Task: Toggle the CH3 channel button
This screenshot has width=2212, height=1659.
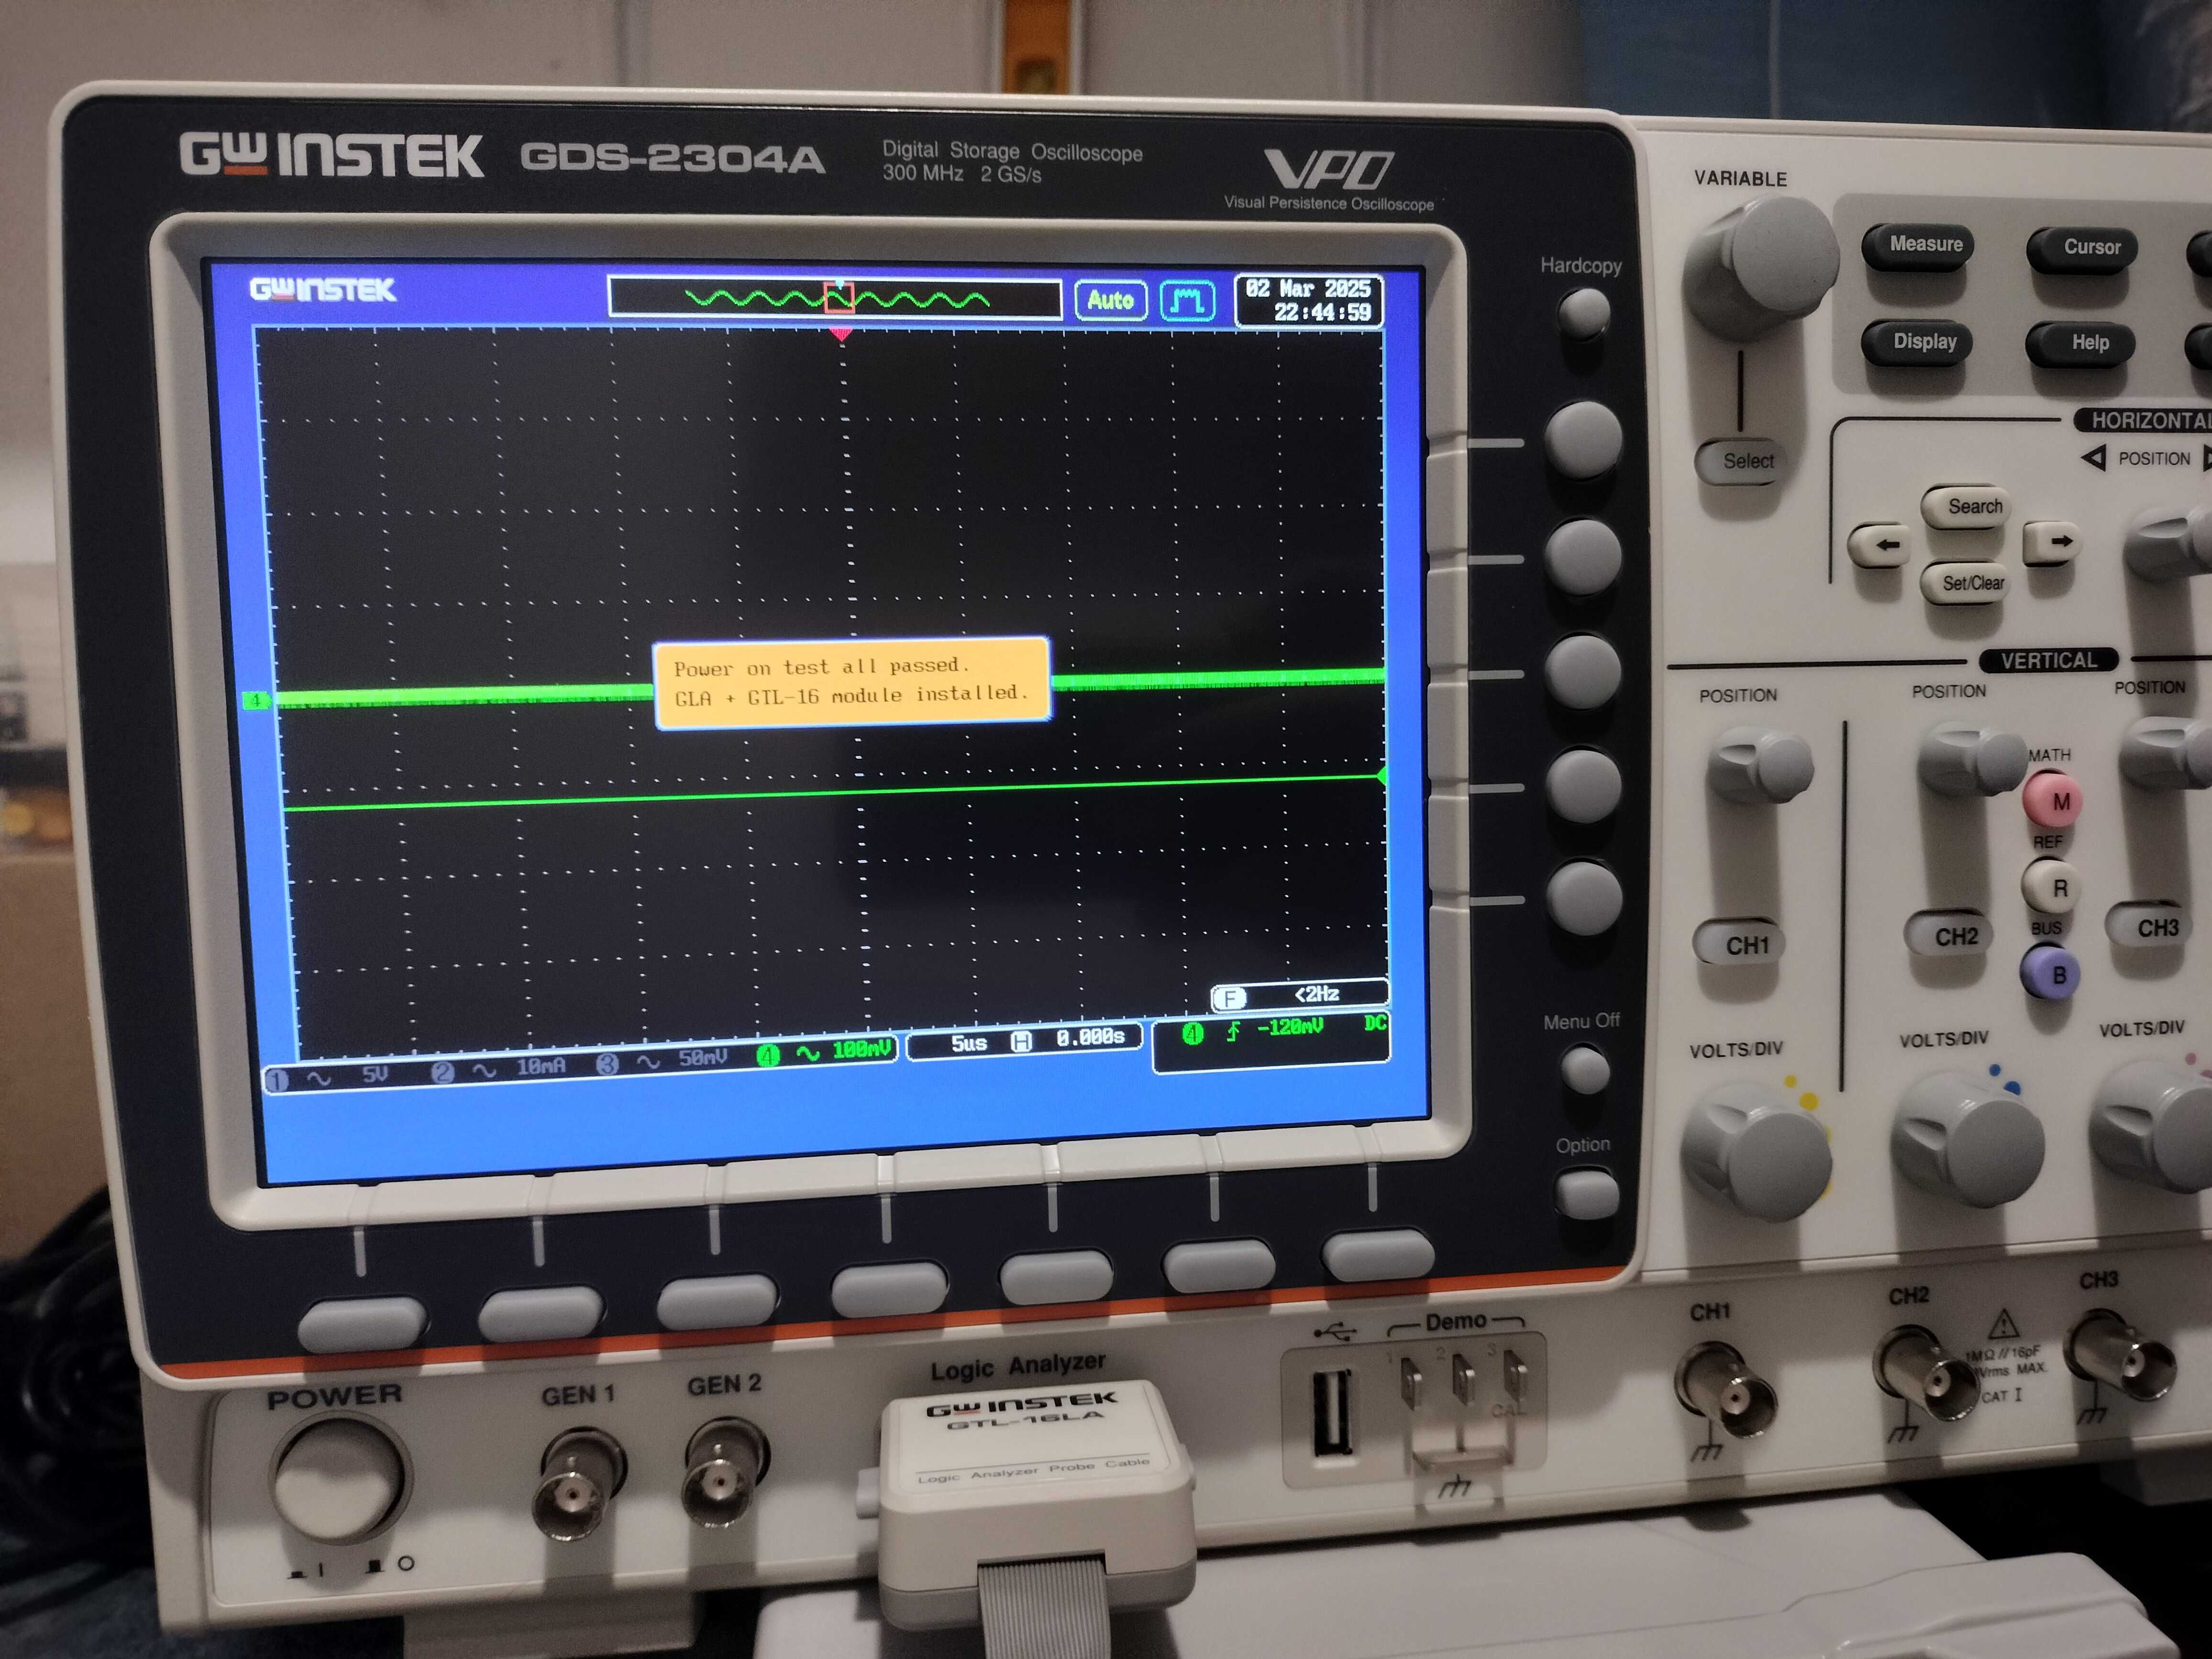Action: (2148, 926)
